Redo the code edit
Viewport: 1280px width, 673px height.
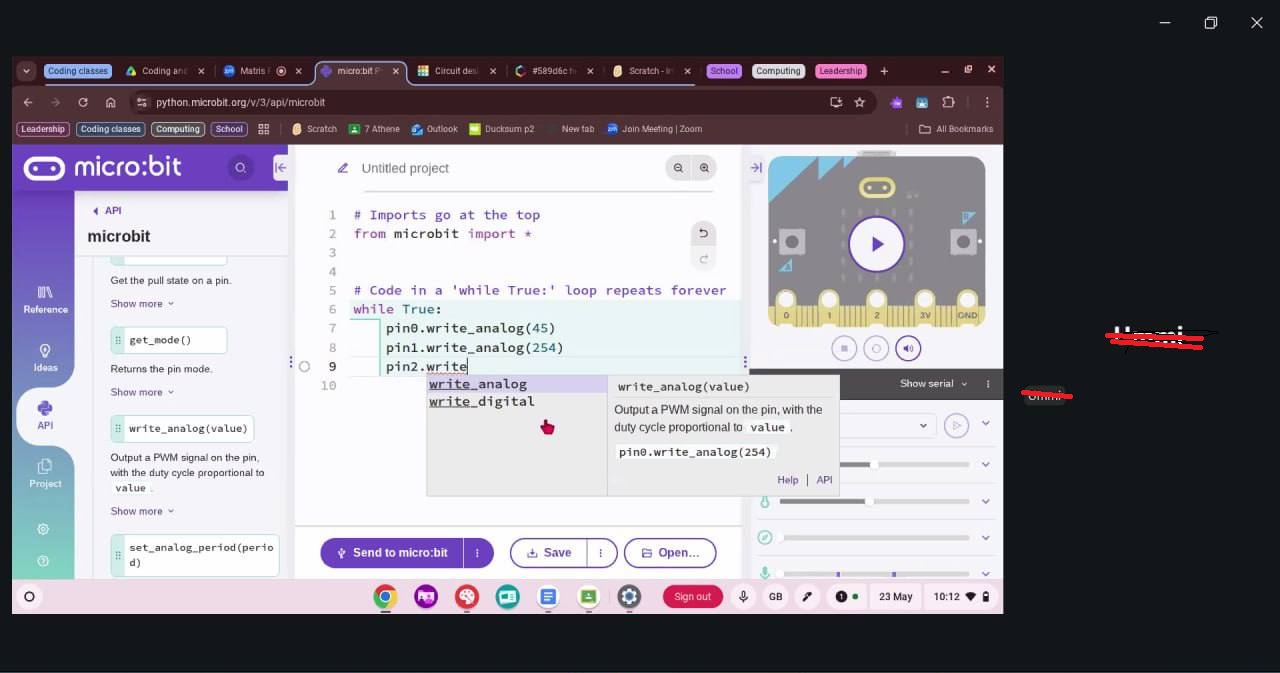[x=703, y=259]
